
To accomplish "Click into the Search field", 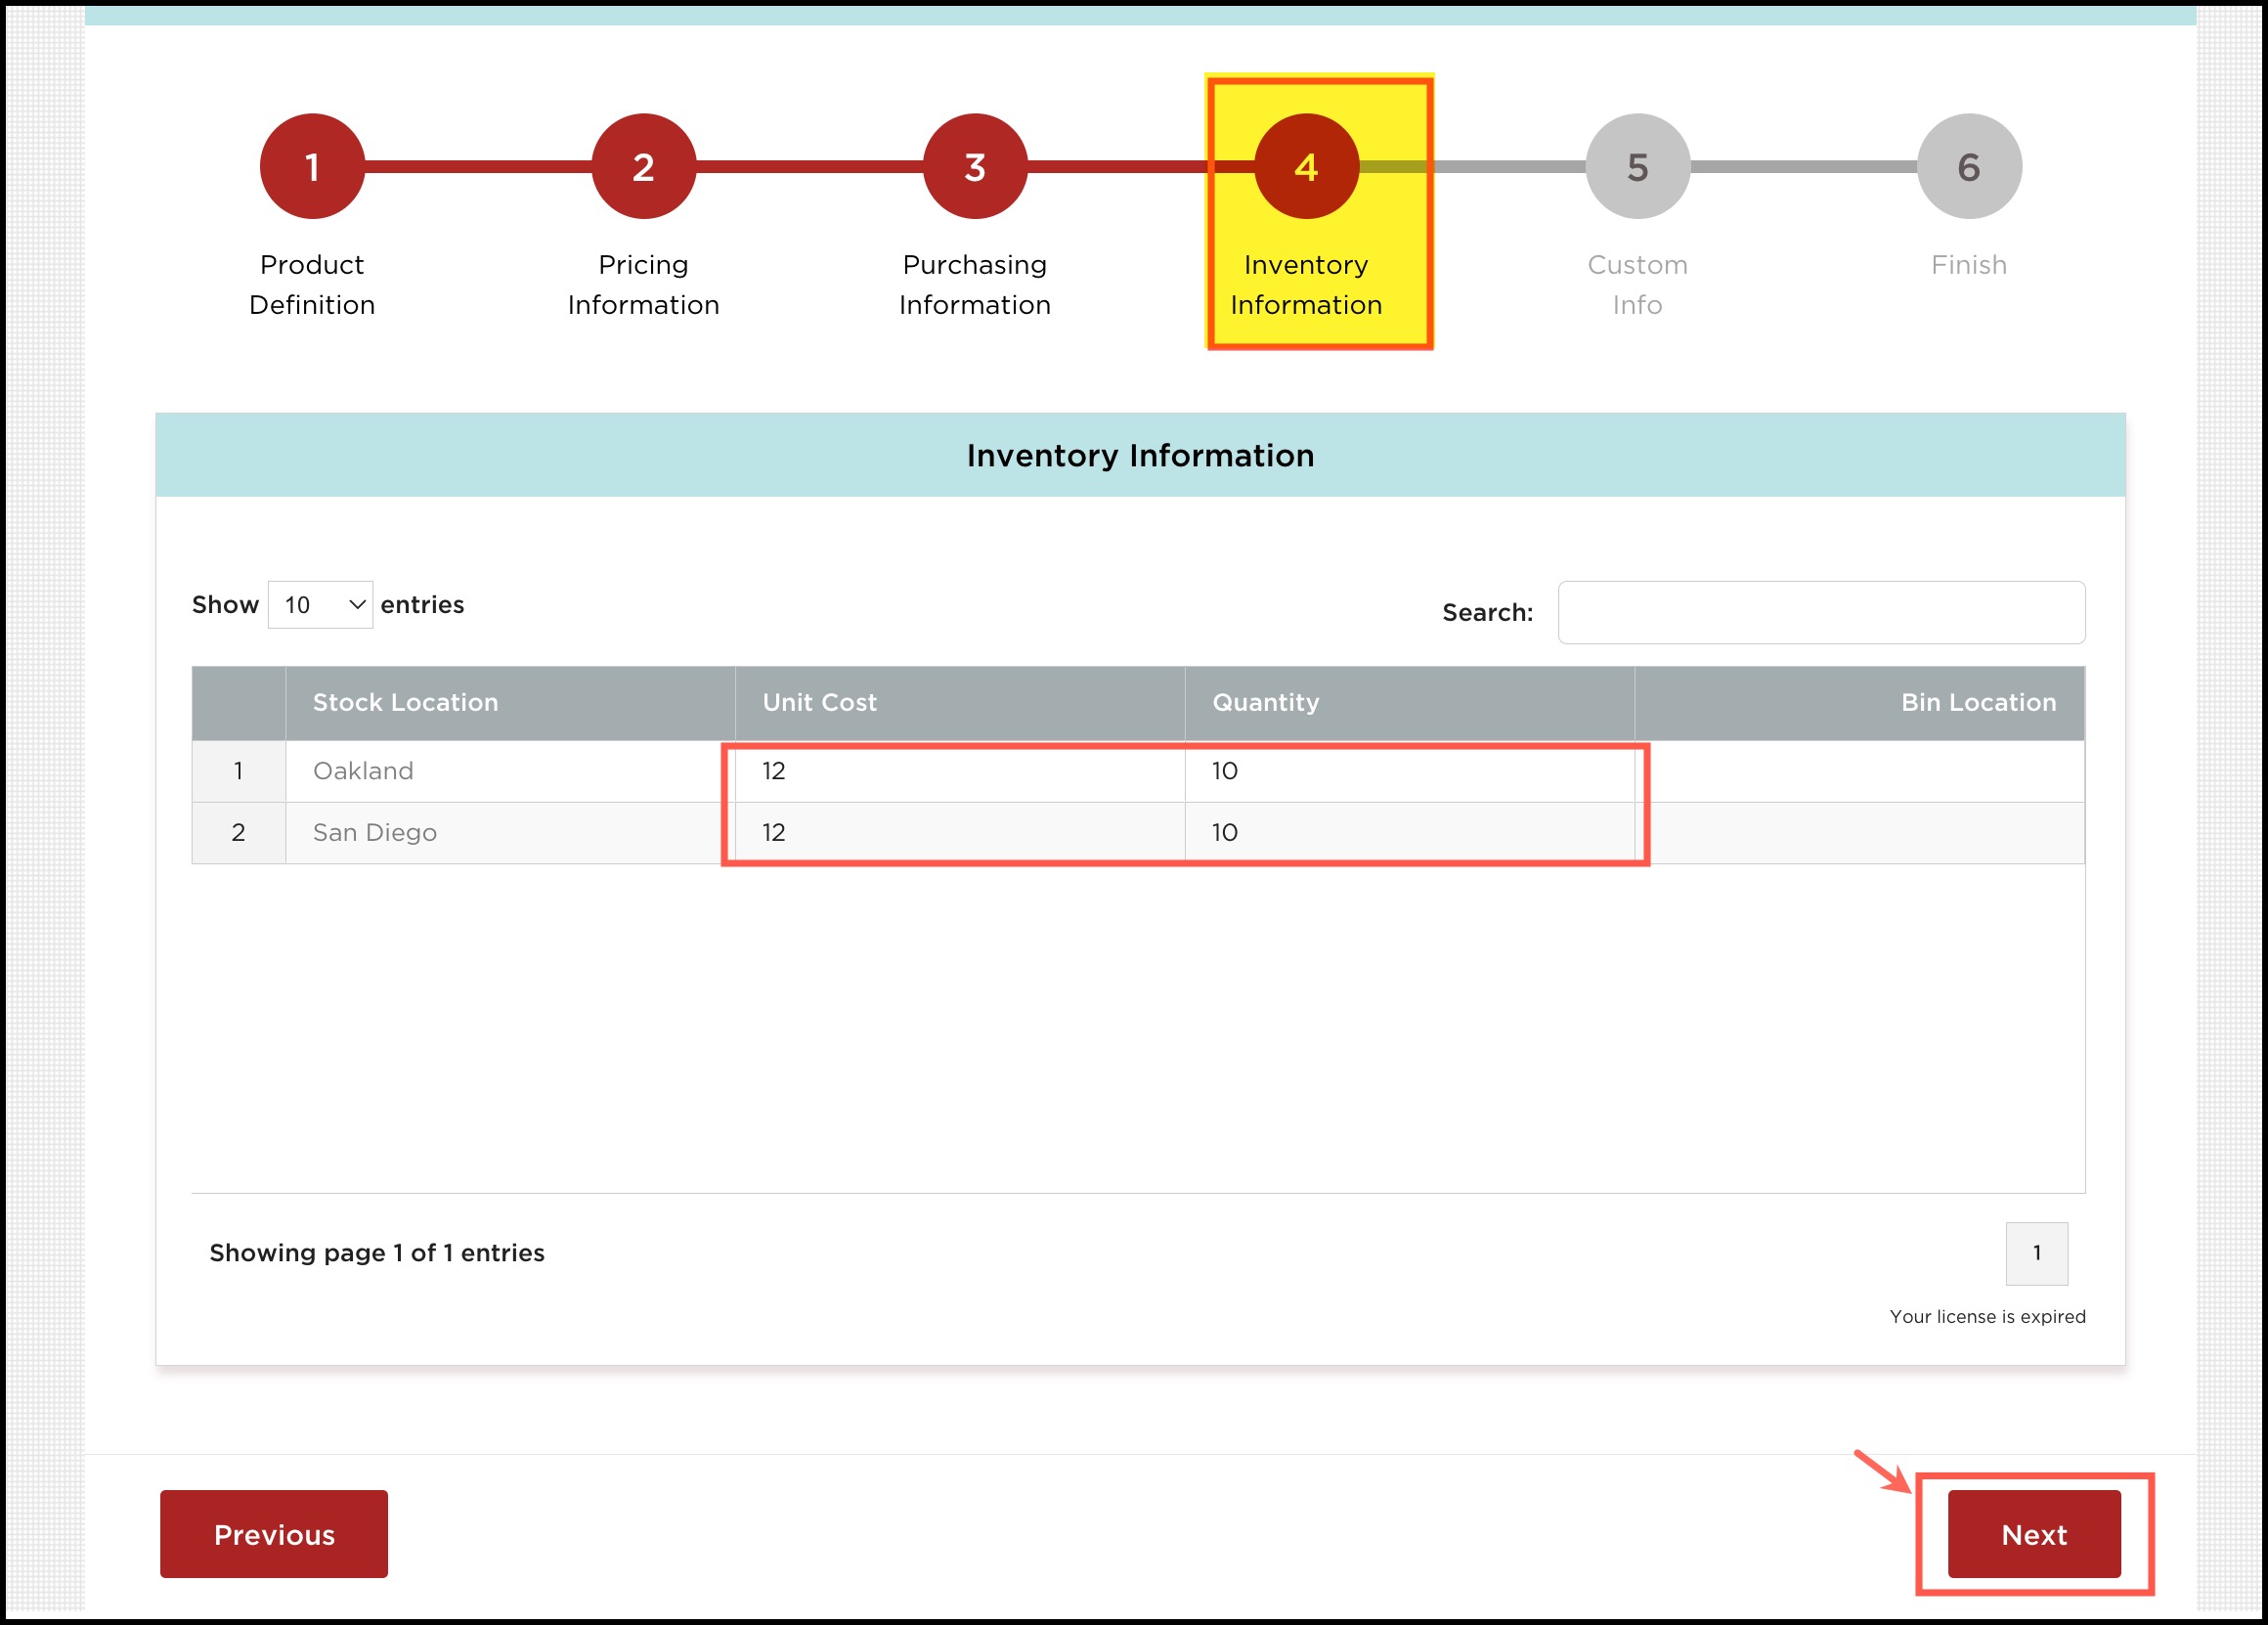I will (1820, 612).
